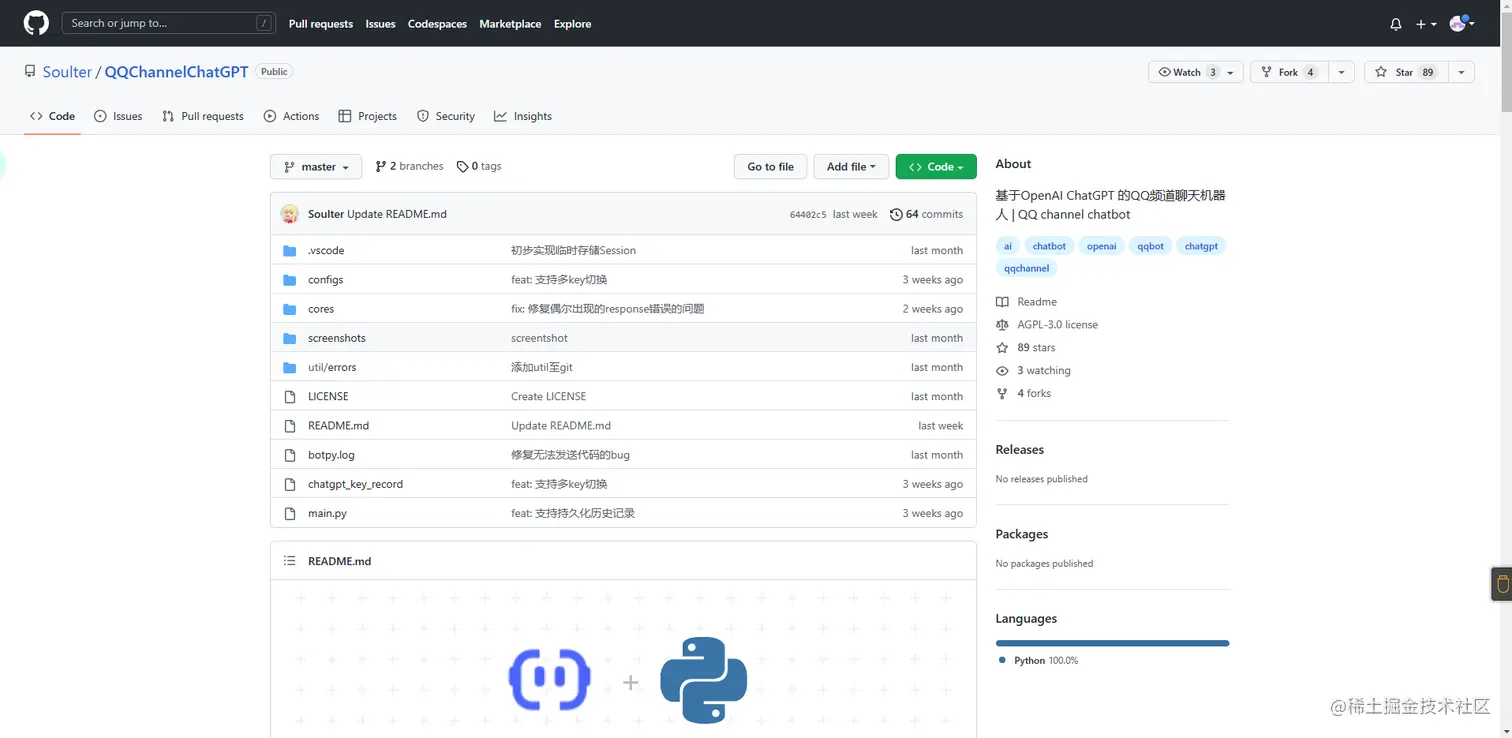
Task: Open 3 watching link
Action: (x=1033, y=371)
